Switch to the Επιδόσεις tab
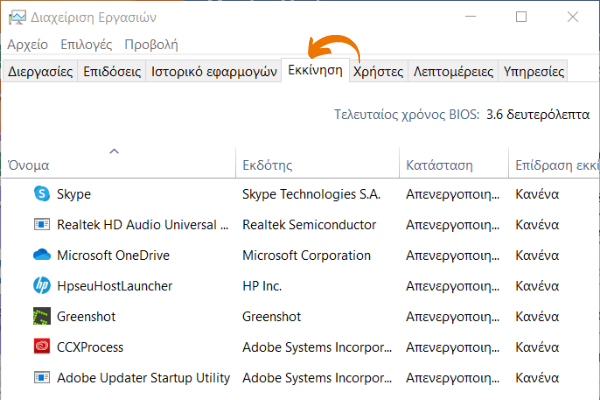 [112, 71]
